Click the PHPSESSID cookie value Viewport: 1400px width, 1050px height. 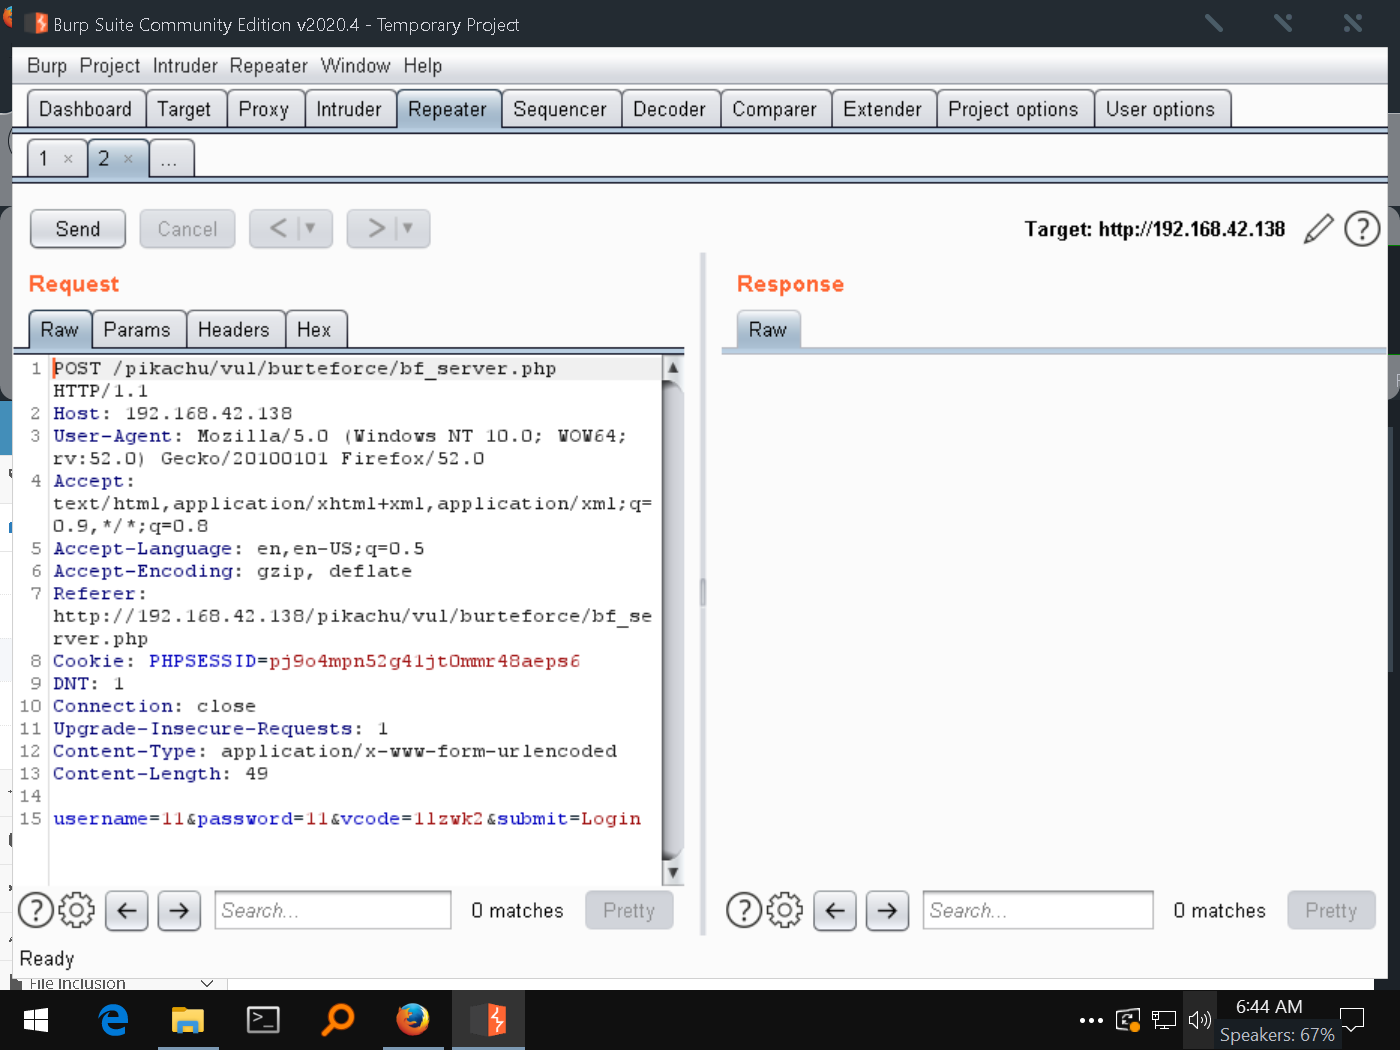click(x=424, y=661)
